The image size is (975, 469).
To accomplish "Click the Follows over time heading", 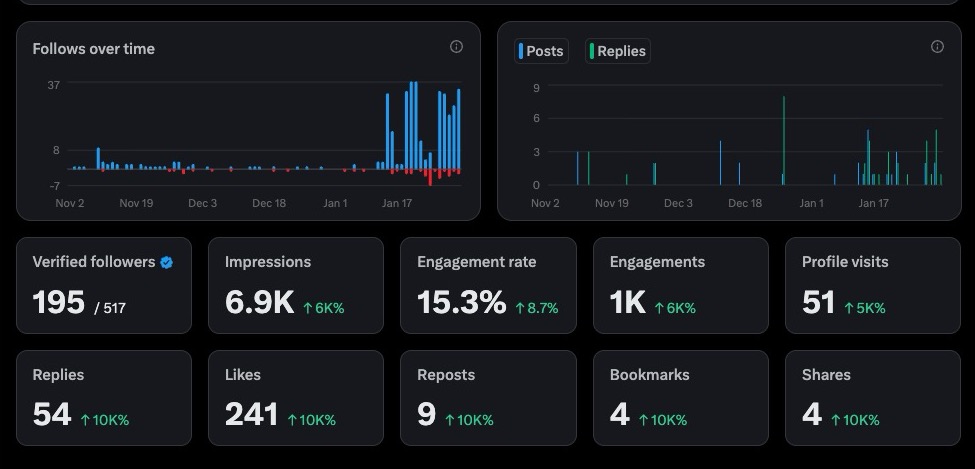I will click(94, 49).
